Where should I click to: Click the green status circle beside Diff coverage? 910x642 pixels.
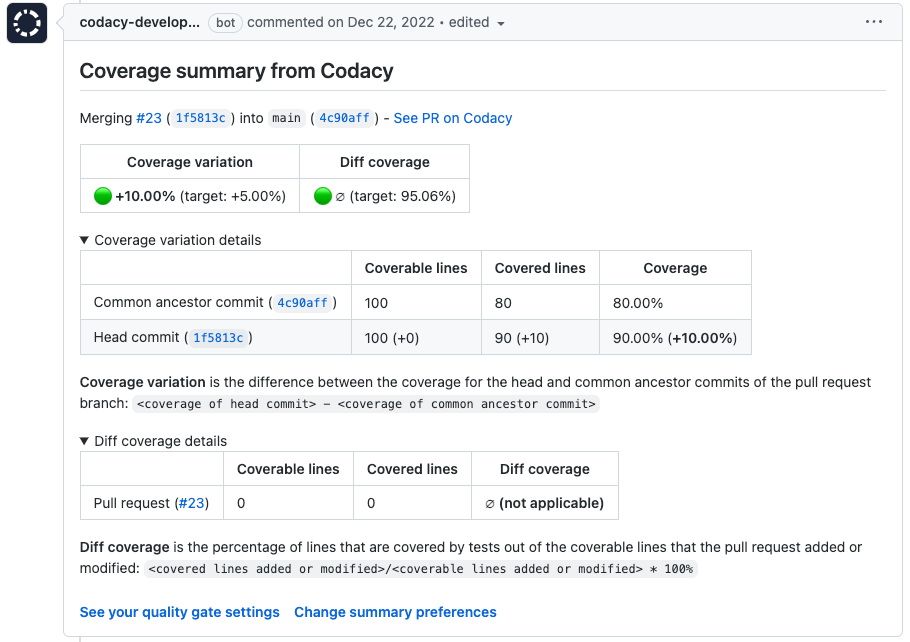[321, 195]
